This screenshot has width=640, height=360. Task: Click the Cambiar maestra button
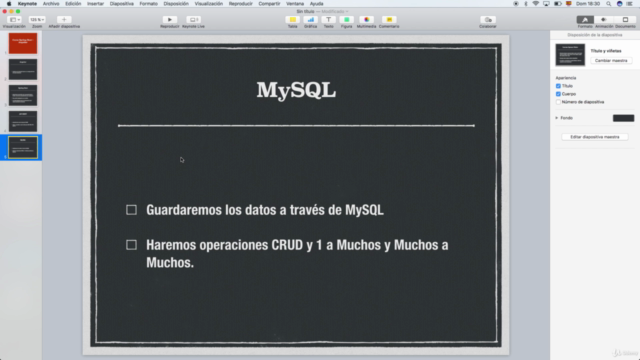coord(611,60)
